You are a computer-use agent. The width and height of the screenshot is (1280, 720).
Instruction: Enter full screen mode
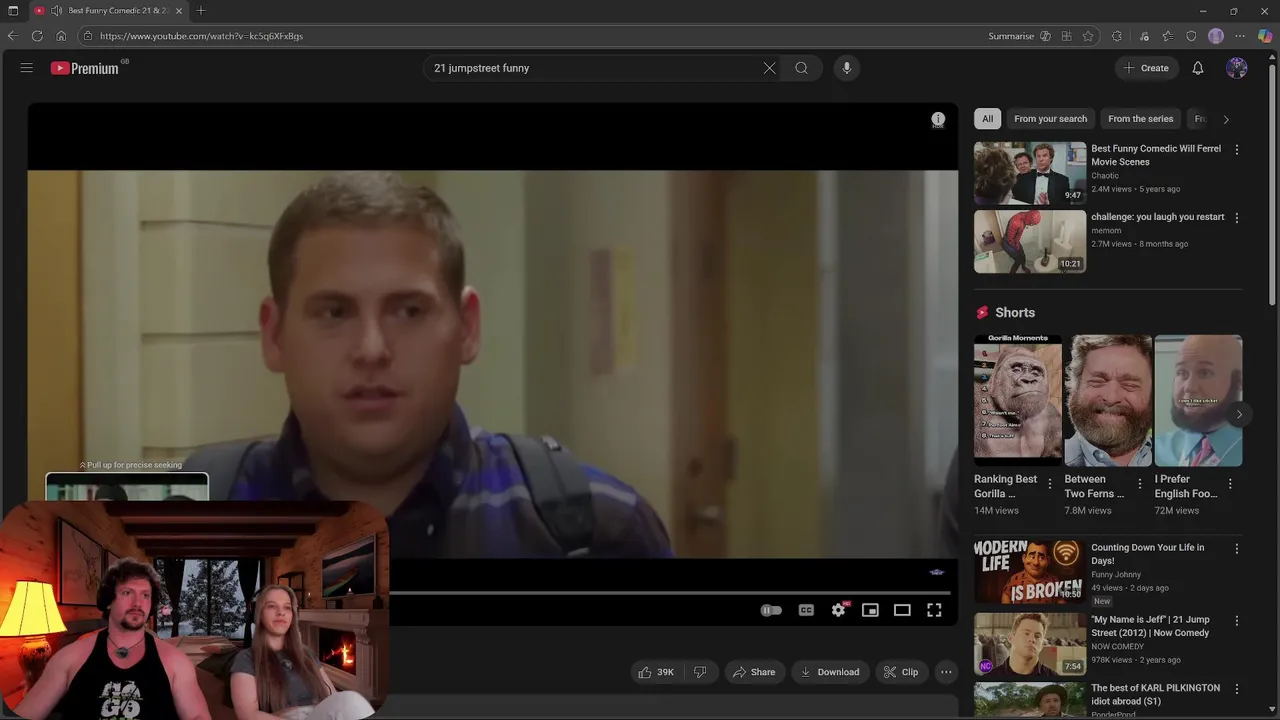pyautogui.click(x=934, y=610)
